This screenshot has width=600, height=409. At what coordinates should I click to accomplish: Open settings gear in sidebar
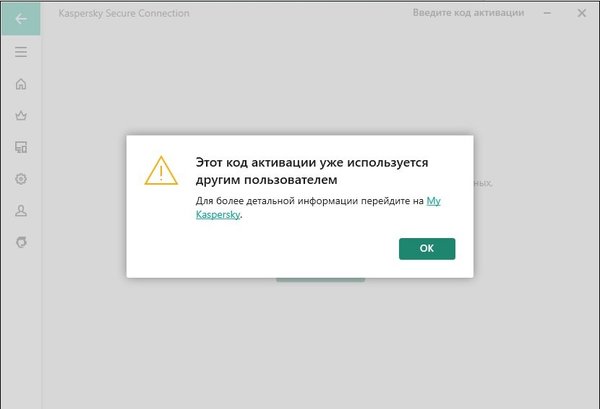[x=21, y=179]
